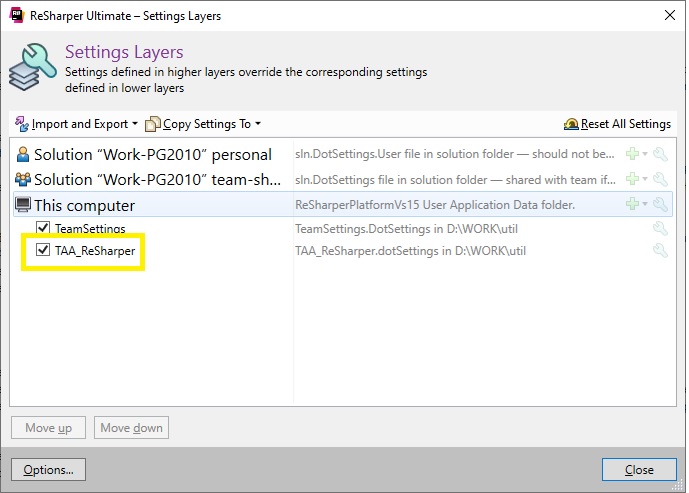The width and height of the screenshot is (689, 493).
Task: Click the Copy Settings To pages icon
Action: click(x=152, y=124)
